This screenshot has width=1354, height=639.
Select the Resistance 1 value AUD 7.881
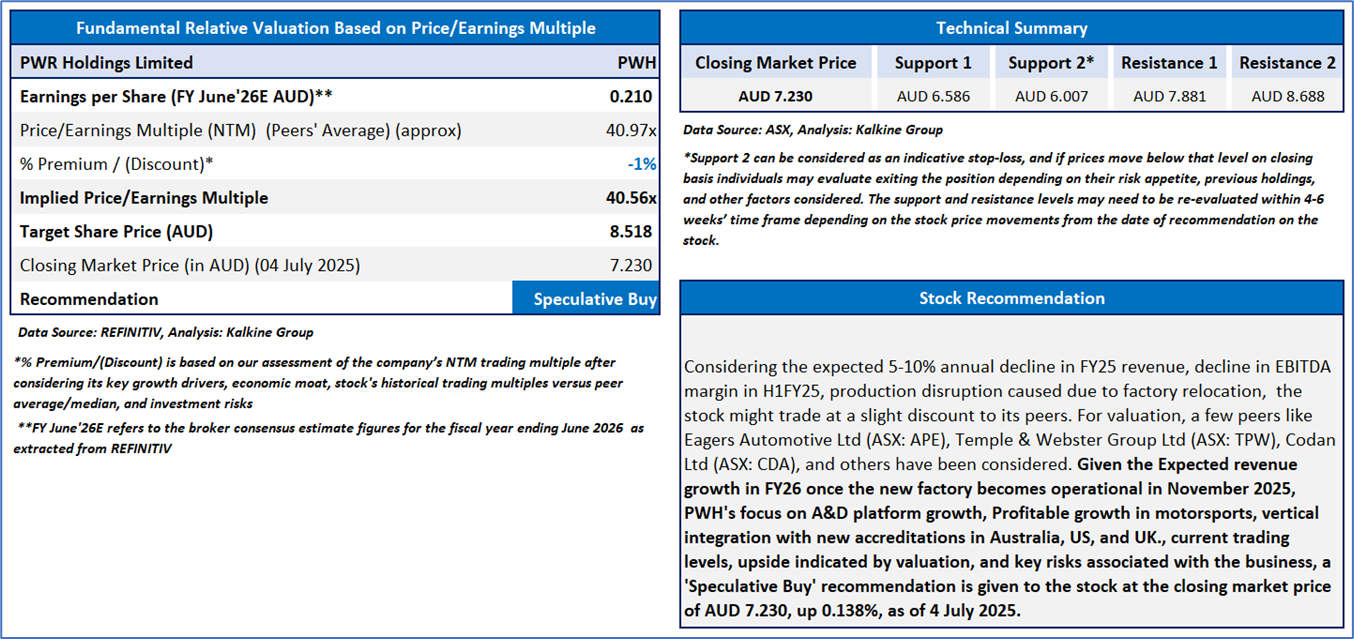(x=1169, y=97)
